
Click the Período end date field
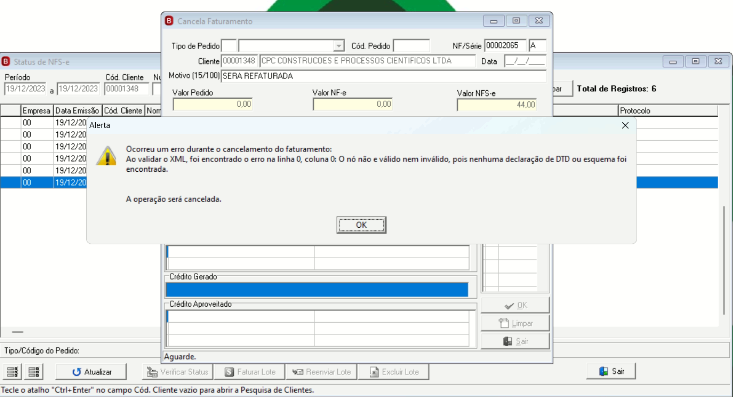(78, 89)
